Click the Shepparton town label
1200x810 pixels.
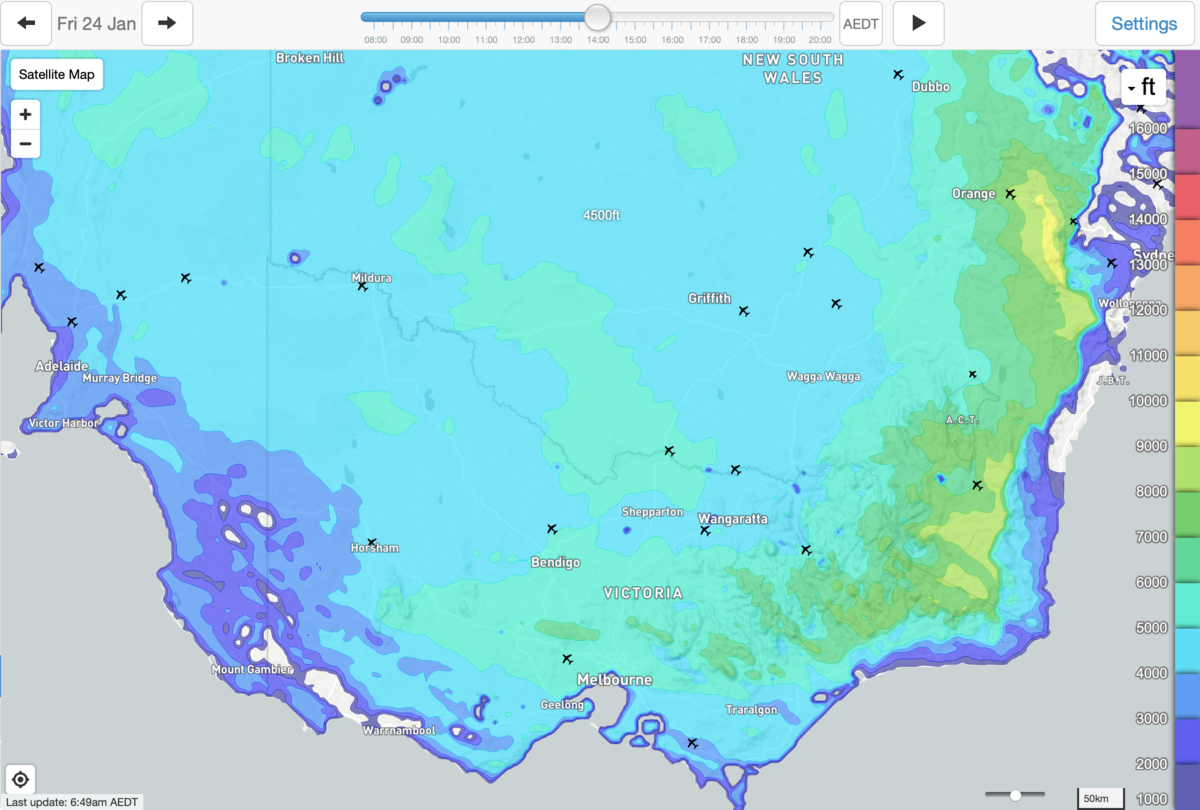pyautogui.click(x=652, y=512)
